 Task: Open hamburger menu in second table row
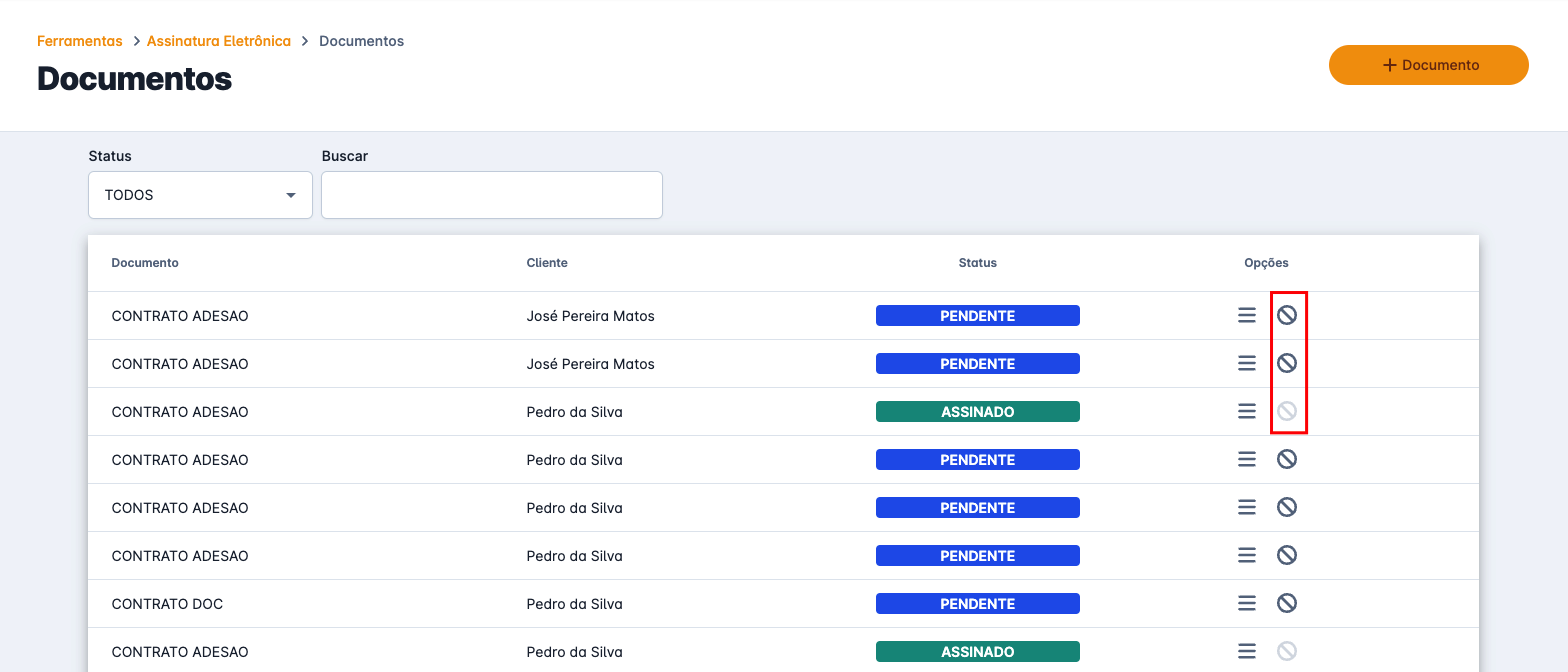1246,363
